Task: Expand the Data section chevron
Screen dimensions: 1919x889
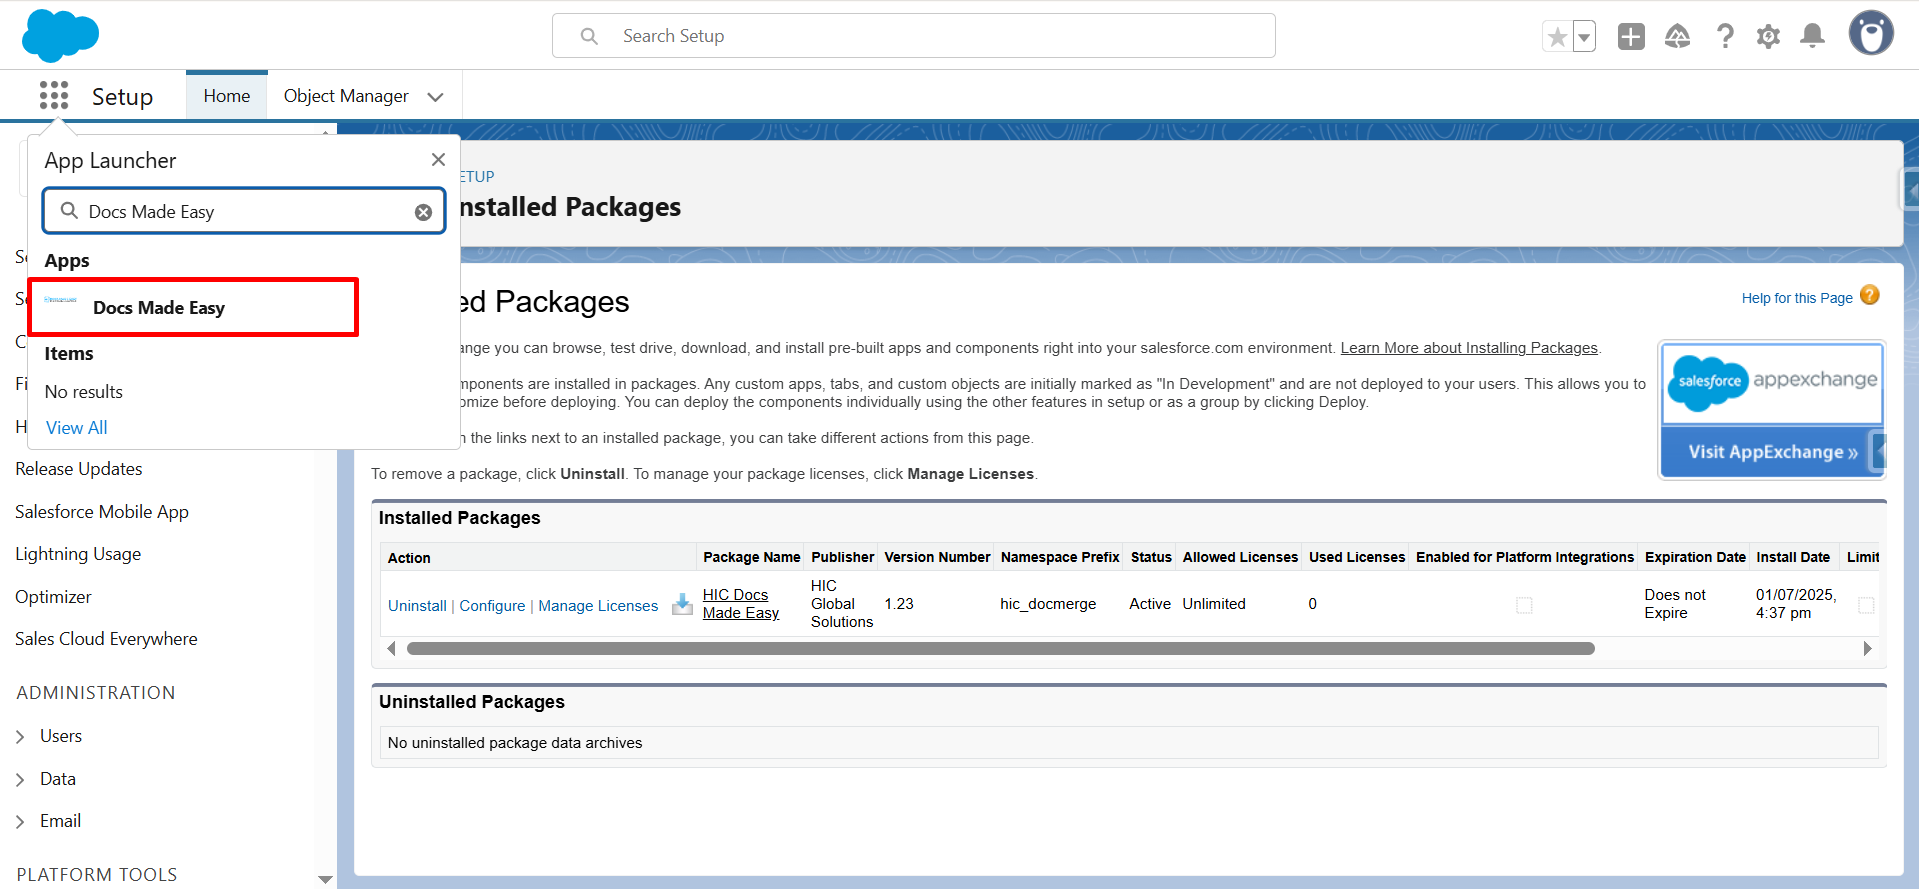Action: click(20, 780)
